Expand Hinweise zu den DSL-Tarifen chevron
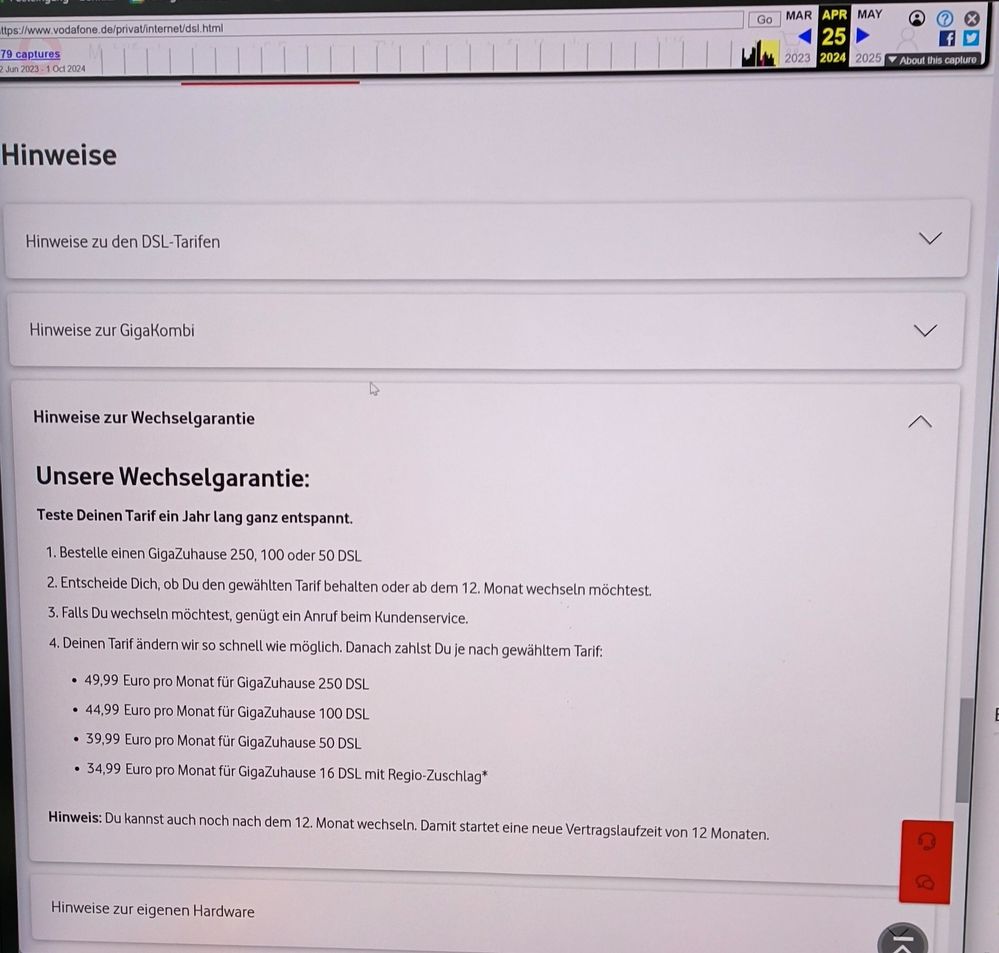This screenshot has height=953, width=999. [930, 238]
